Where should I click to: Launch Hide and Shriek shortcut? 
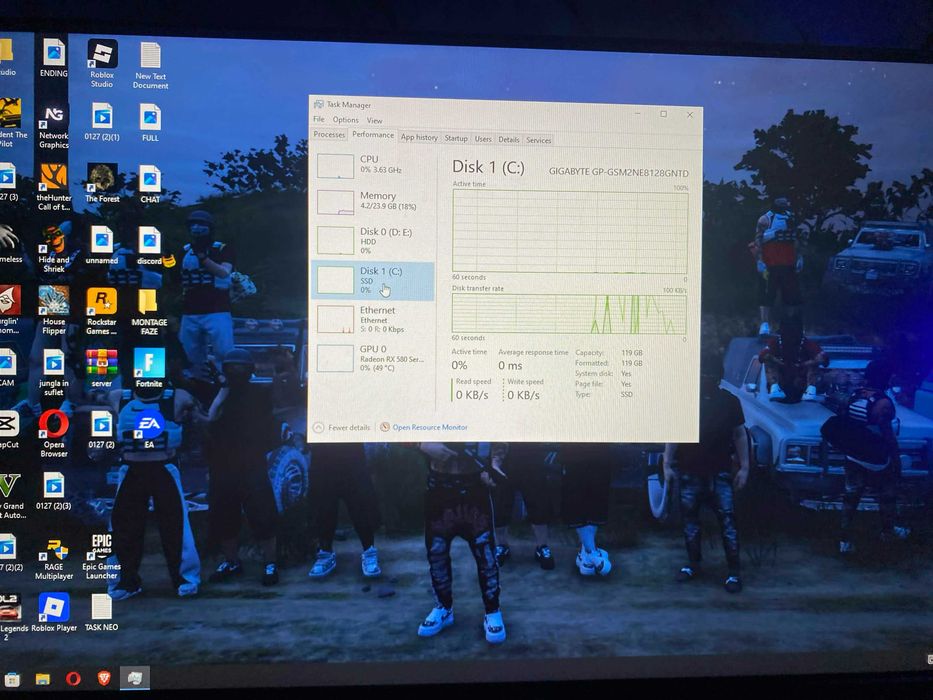coord(54,249)
